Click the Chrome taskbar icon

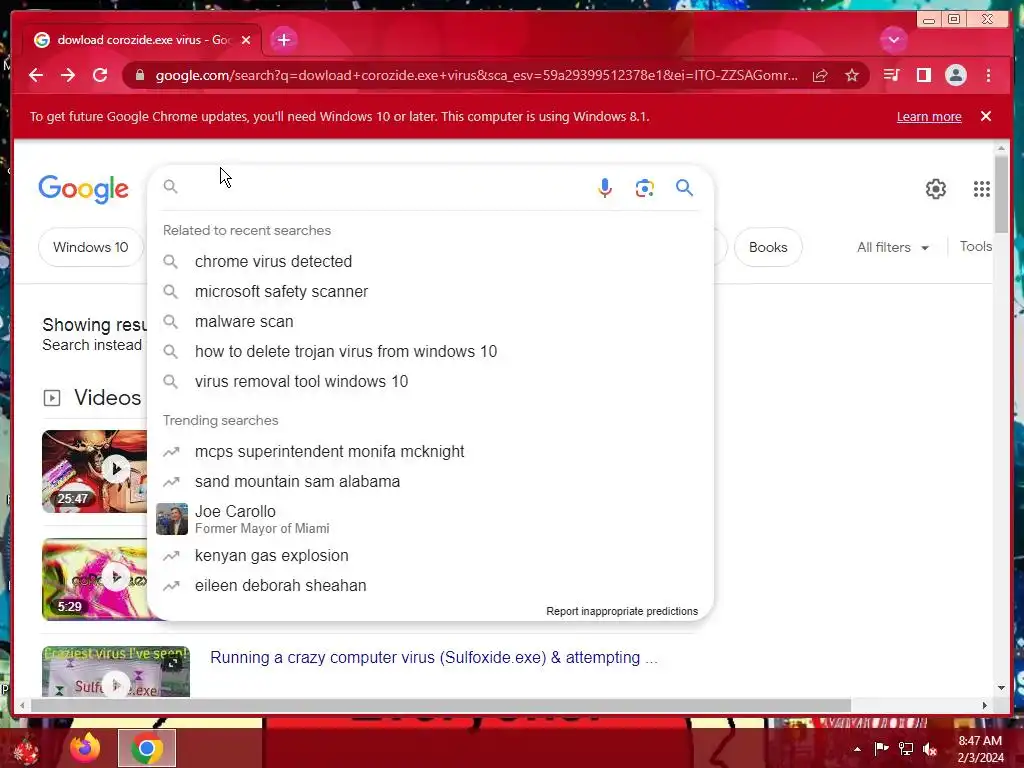coord(147,748)
